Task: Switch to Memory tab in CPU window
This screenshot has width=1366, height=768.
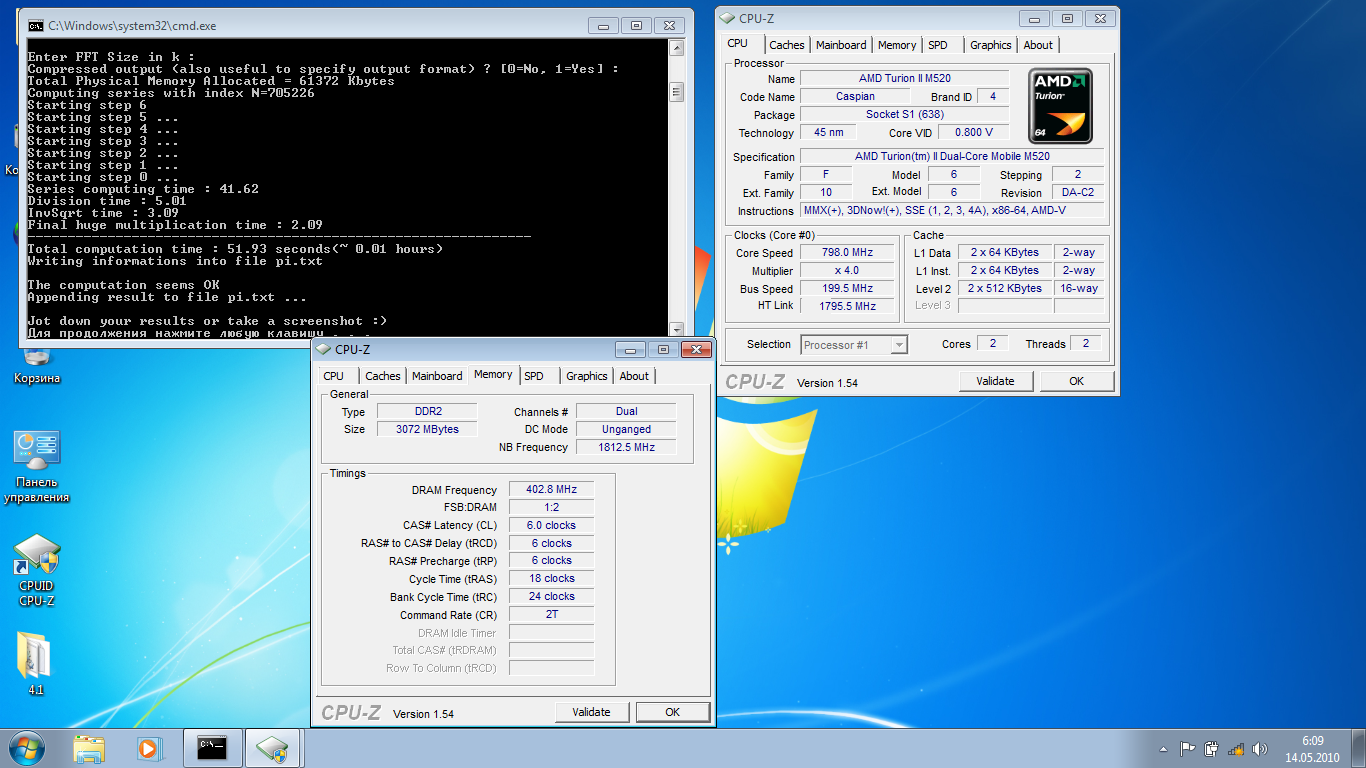Action: 897,45
